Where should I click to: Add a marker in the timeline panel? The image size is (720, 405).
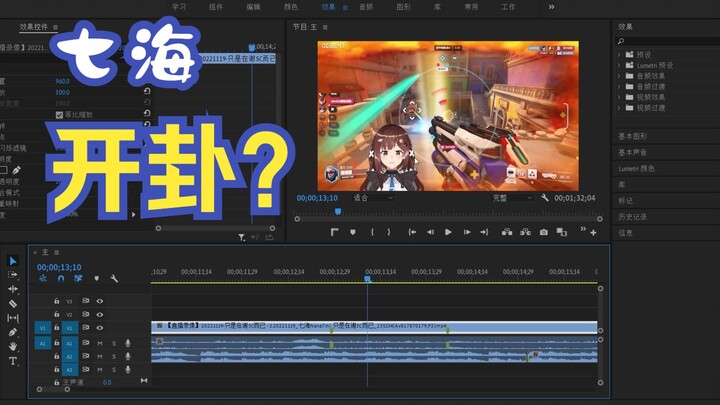[x=96, y=278]
